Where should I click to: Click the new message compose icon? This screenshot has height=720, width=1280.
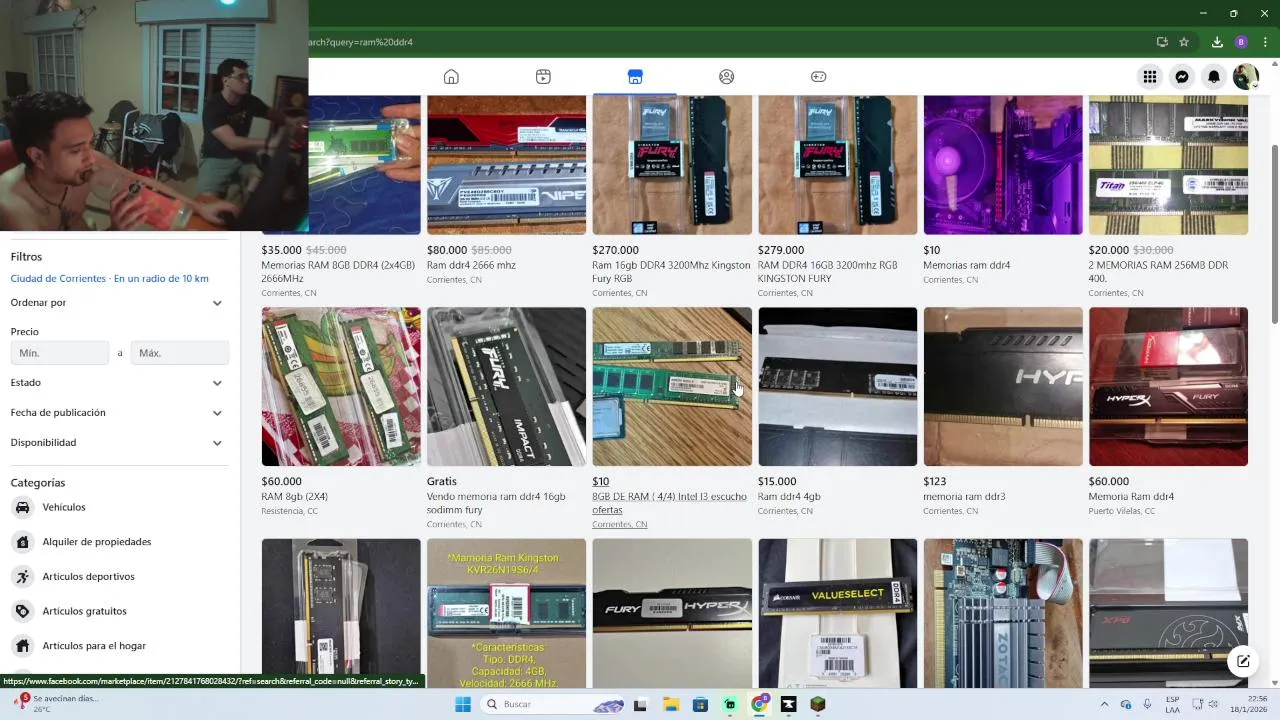1243,661
